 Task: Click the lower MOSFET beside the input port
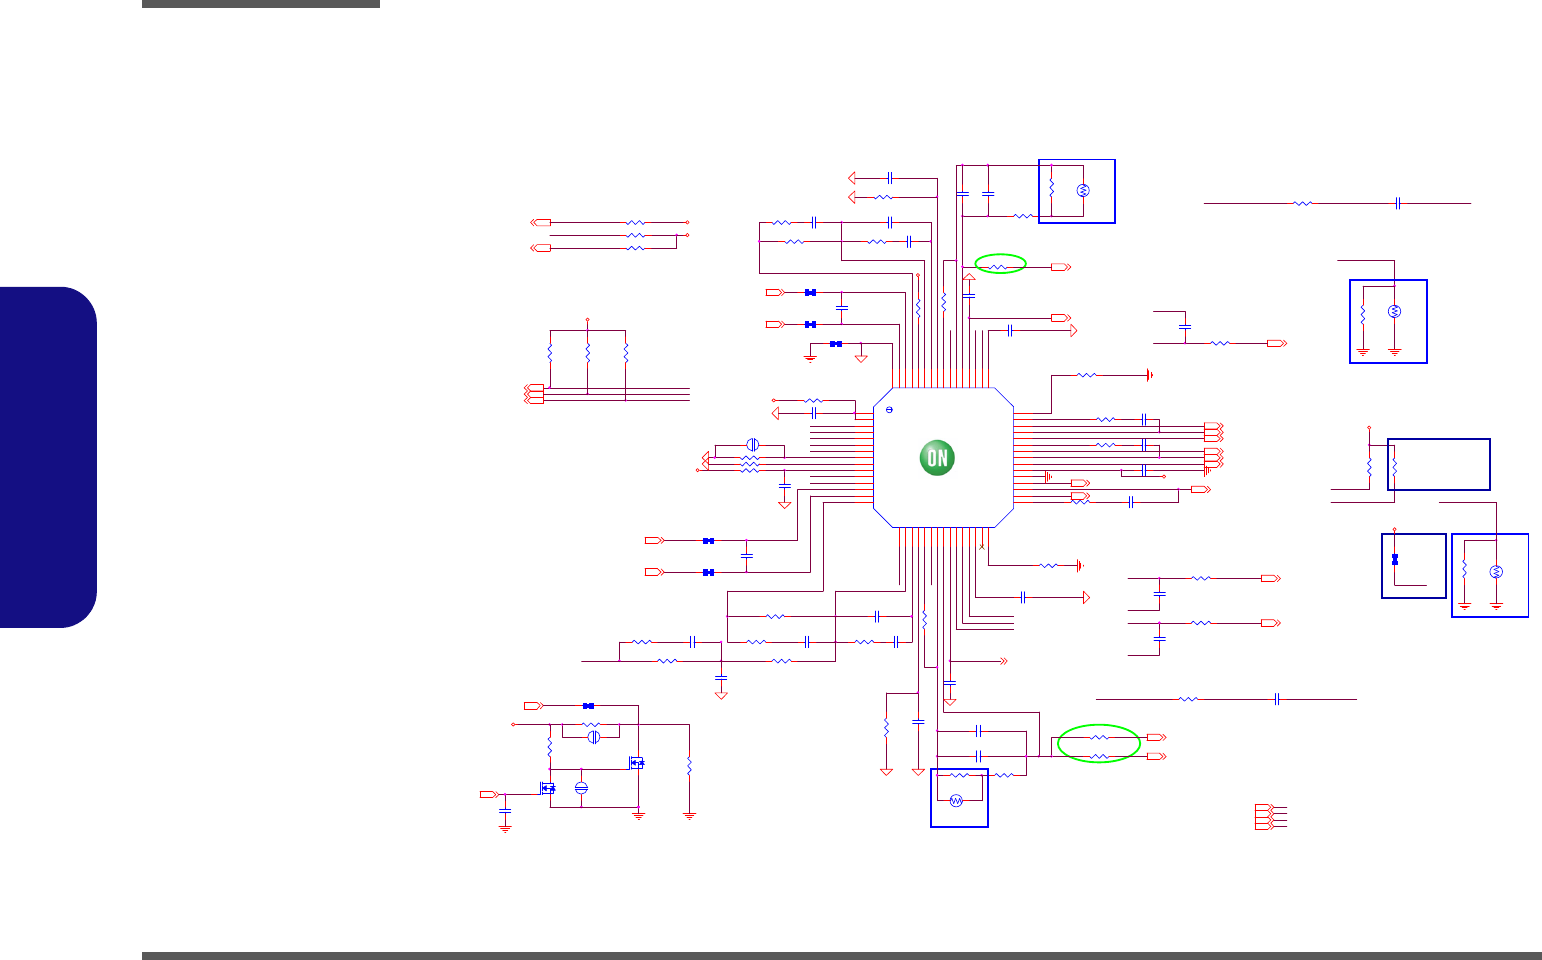click(548, 788)
